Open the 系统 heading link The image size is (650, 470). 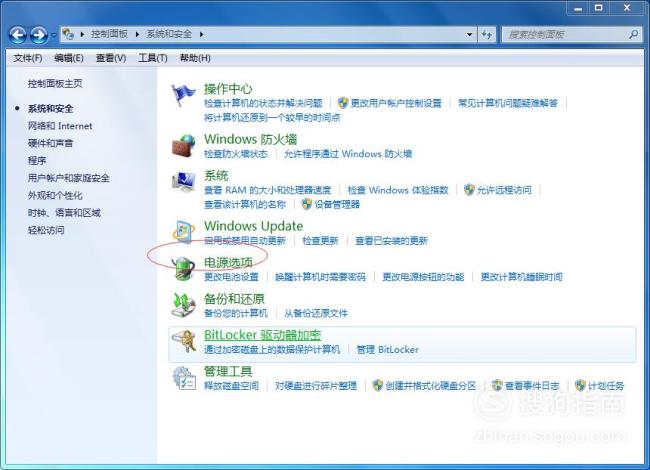click(216, 175)
